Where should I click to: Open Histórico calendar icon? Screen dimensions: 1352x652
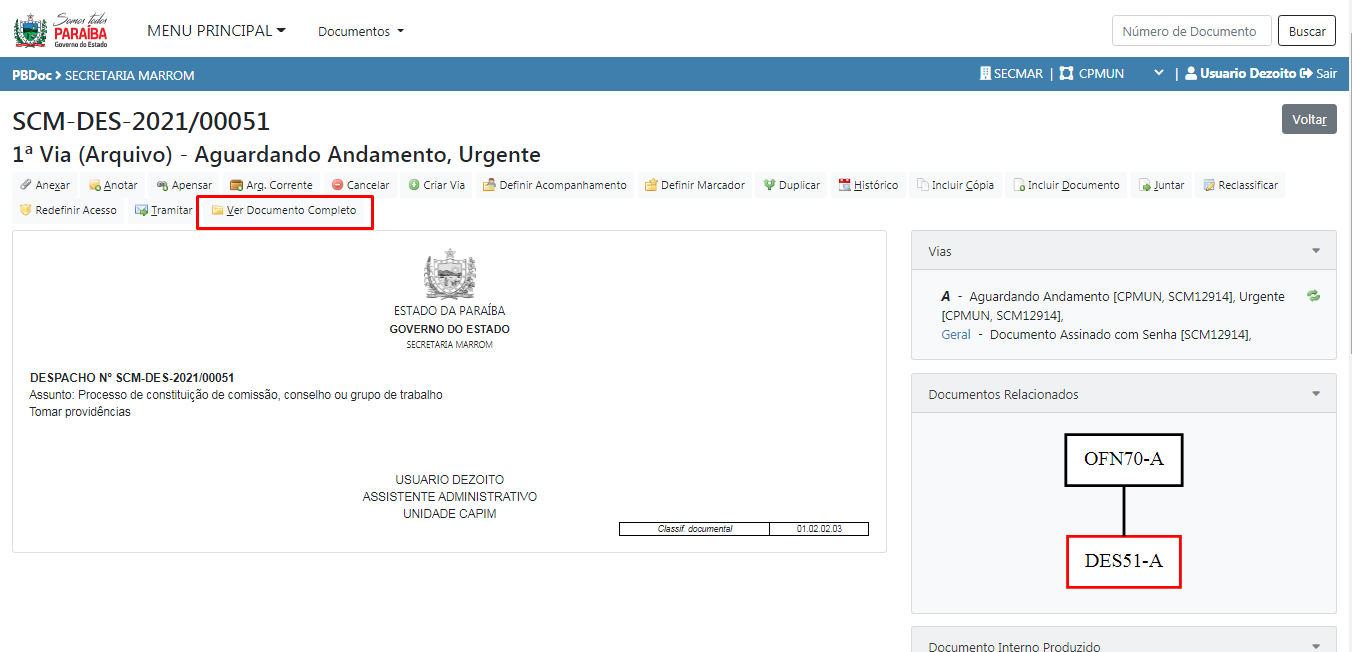point(844,185)
